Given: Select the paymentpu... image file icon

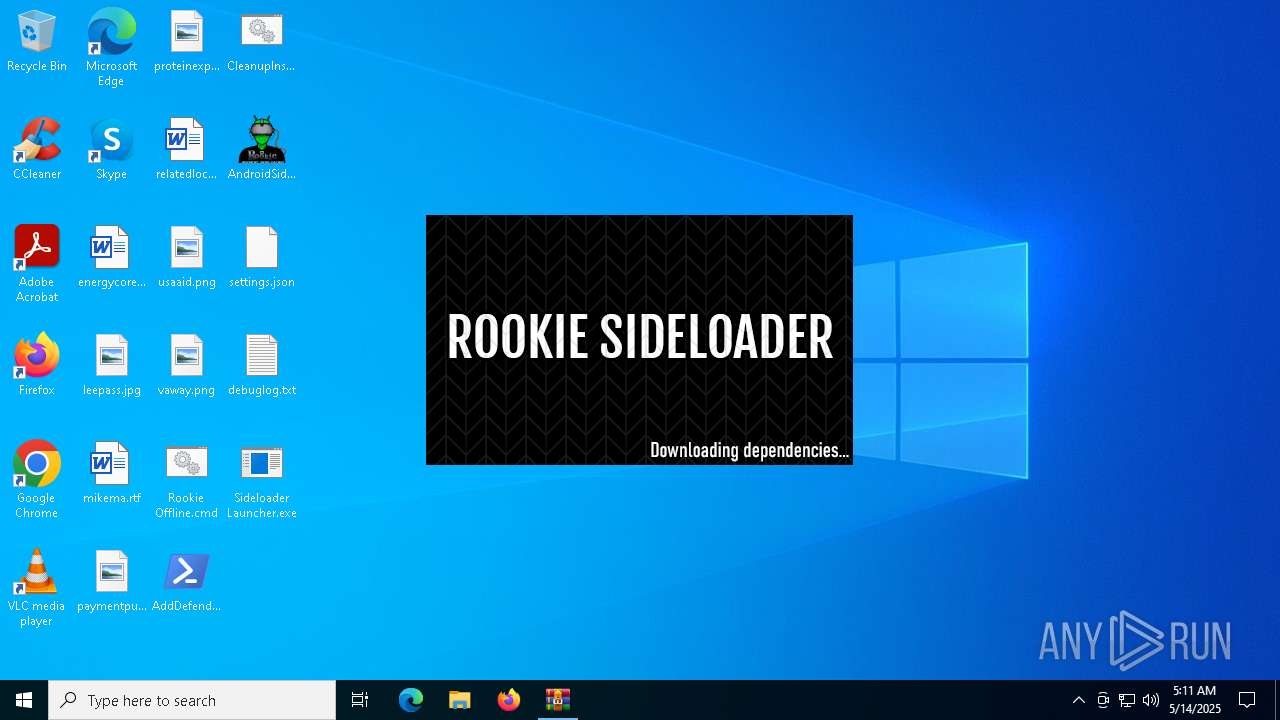Looking at the screenshot, I should [111, 582].
